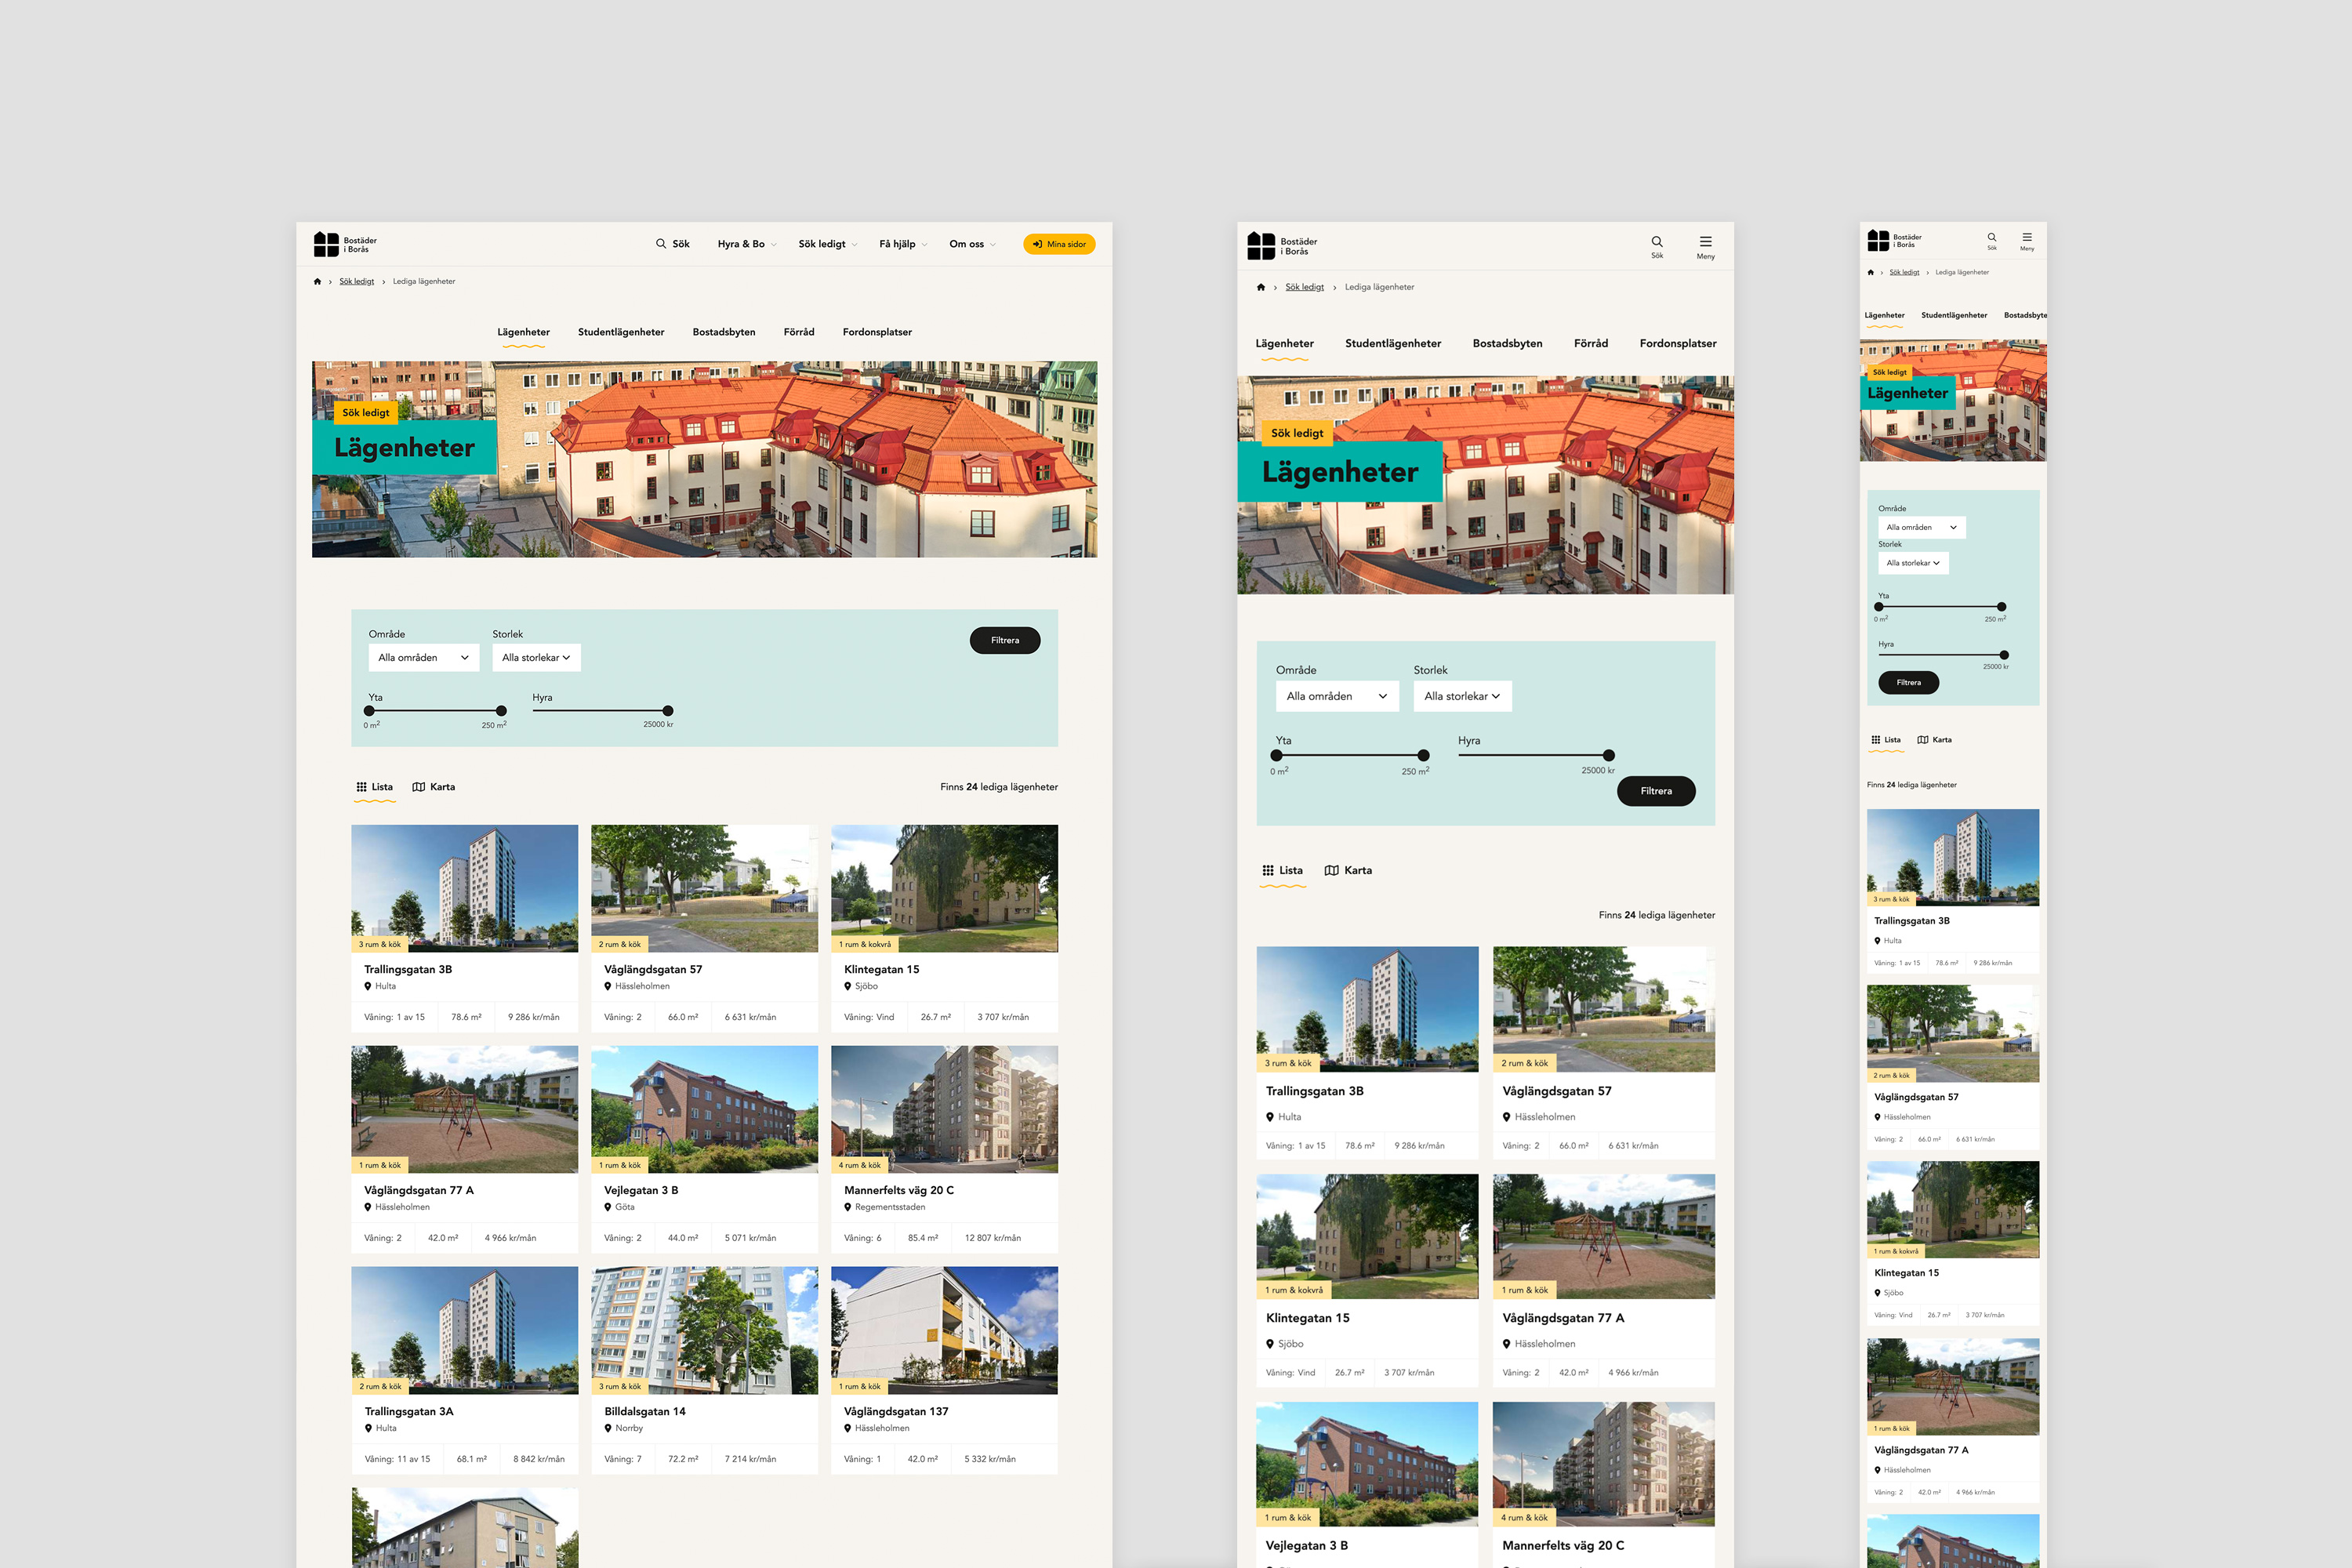Viewport: 2352px width, 1568px height.
Task: Open Klintegatan 15 listing photo in tablet grid
Action: [1367, 1237]
